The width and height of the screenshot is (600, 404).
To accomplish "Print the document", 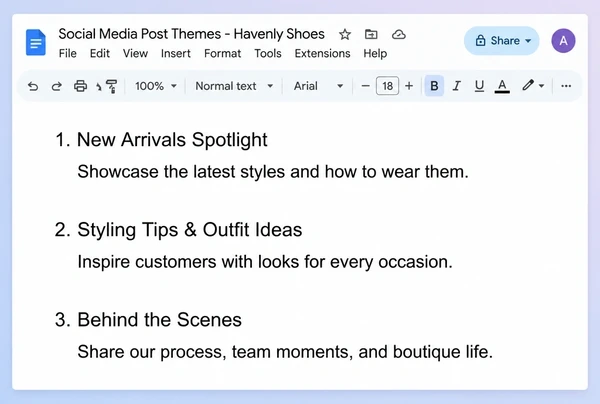I will click(x=80, y=86).
